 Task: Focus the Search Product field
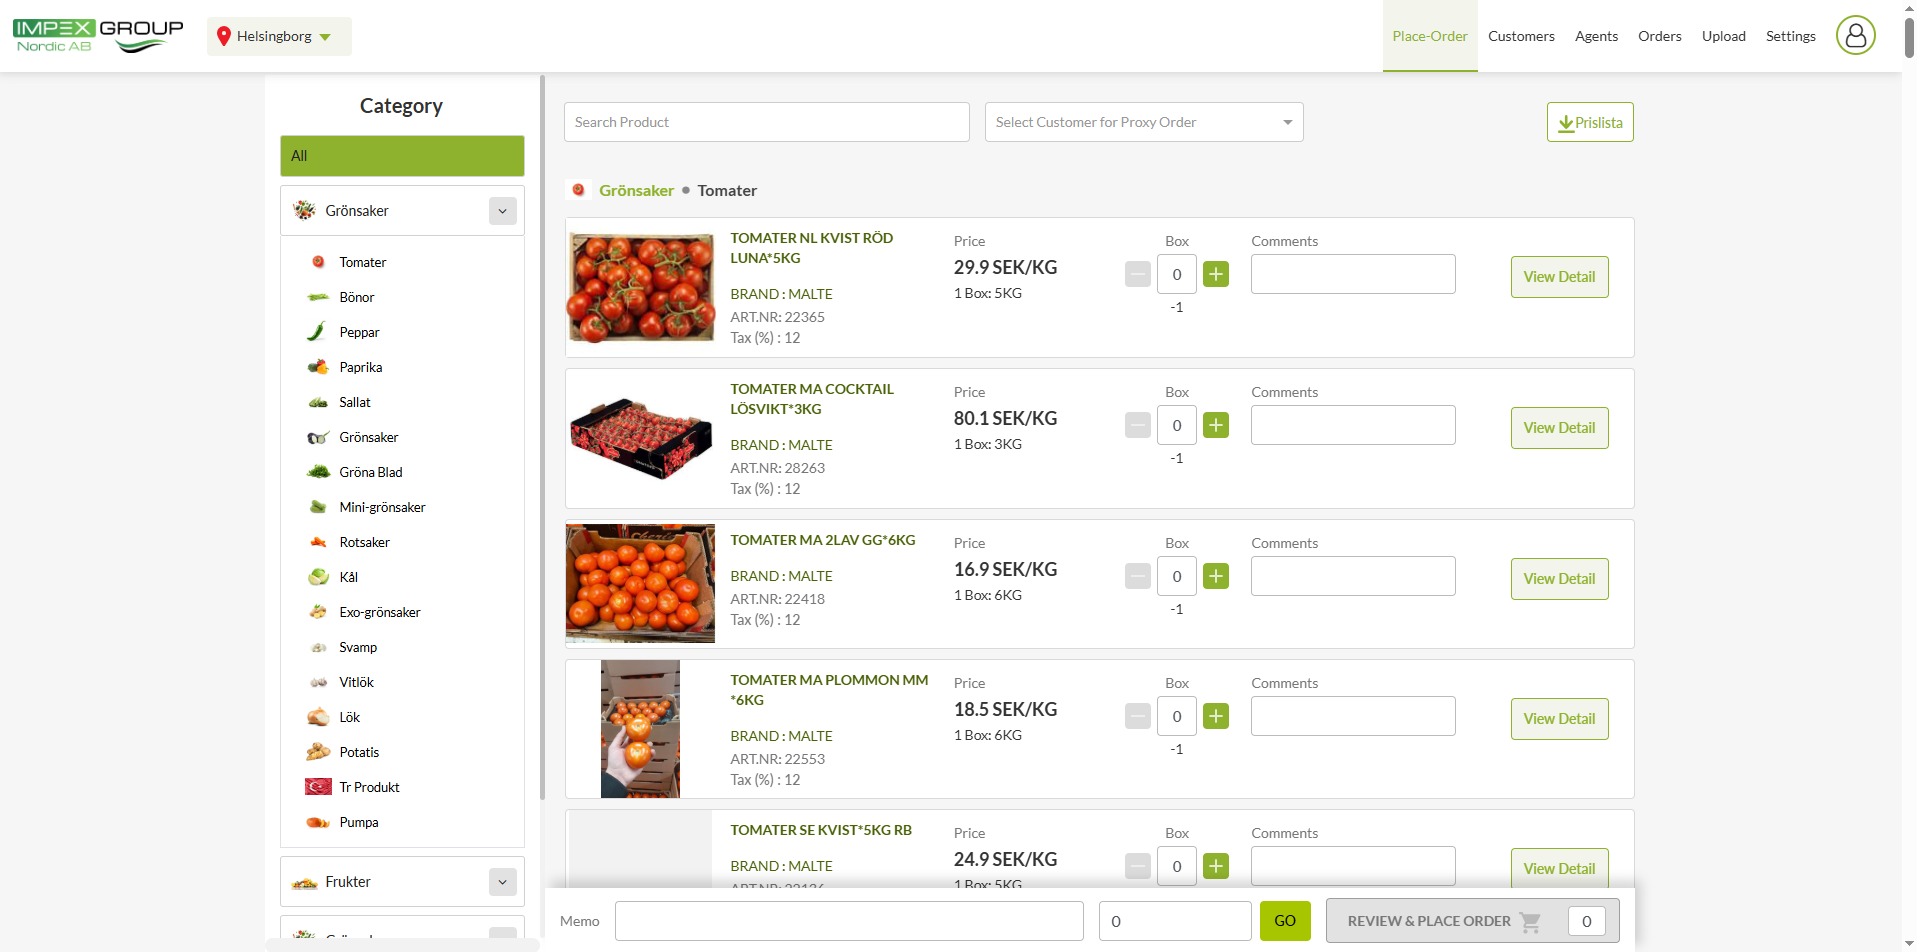766,122
